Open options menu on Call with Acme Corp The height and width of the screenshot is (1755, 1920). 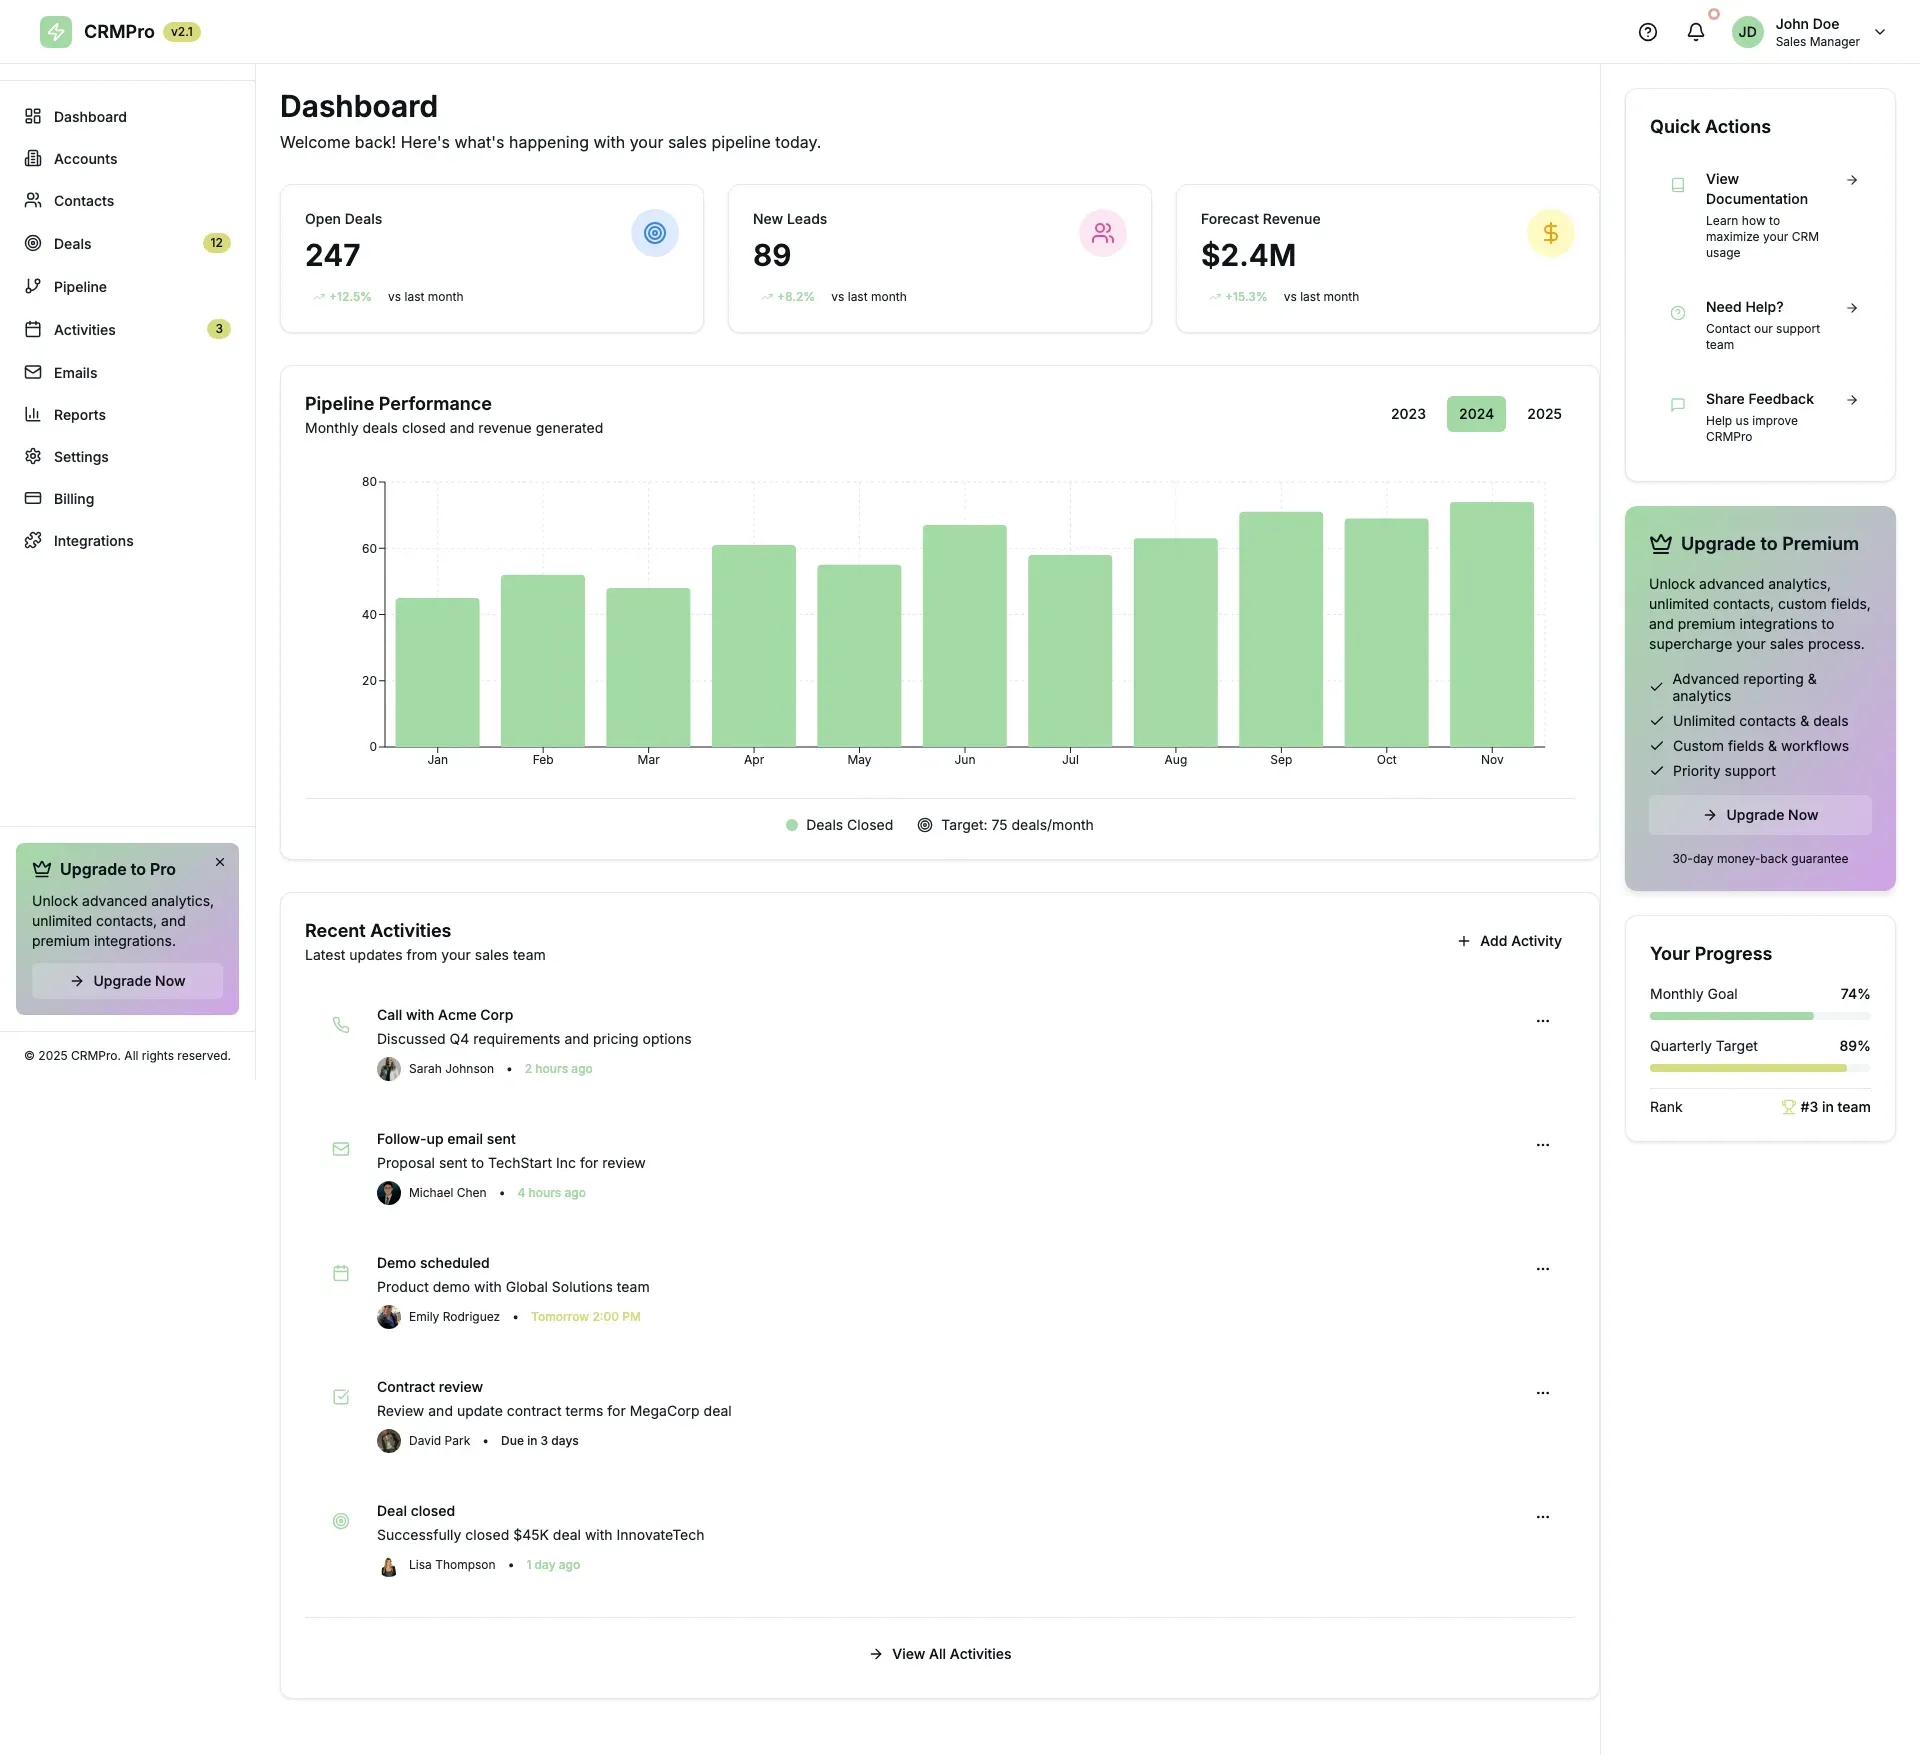click(x=1542, y=1021)
